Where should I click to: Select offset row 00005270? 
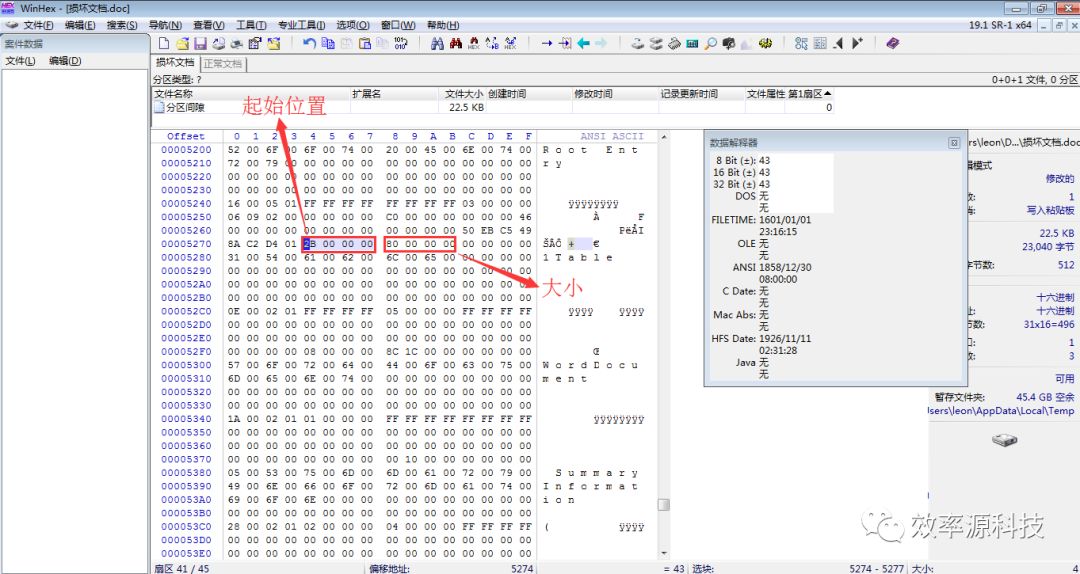coord(187,244)
